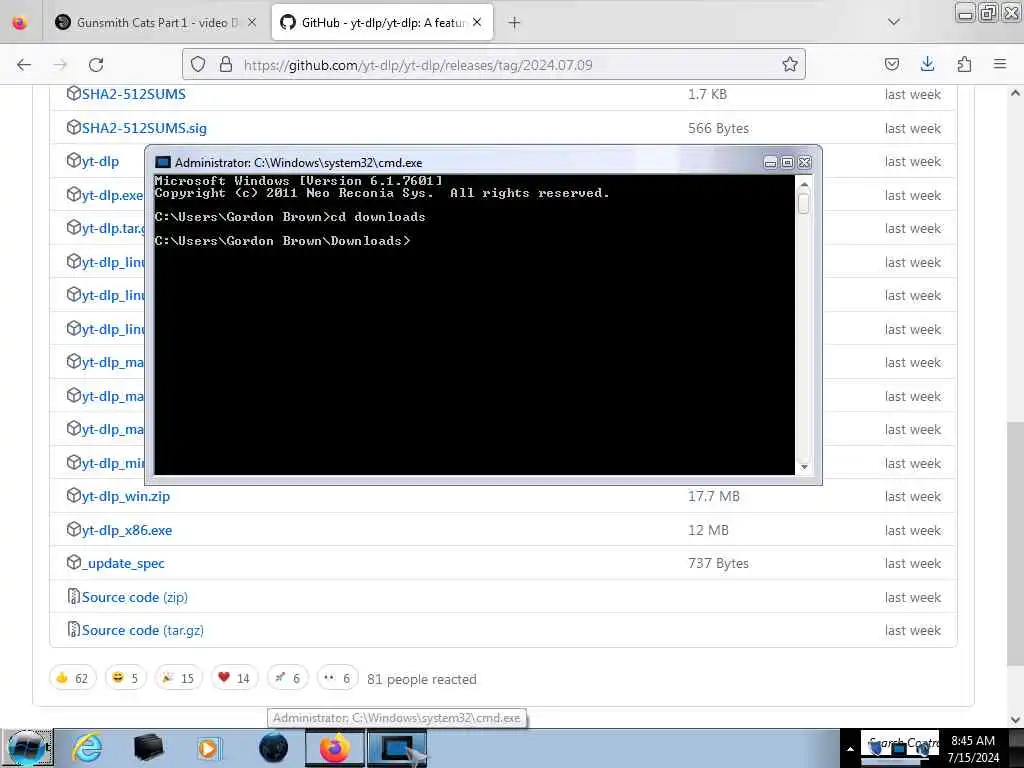Click the cmd window scroll up arrow
The width and height of the screenshot is (1024, 768).
(804, 185)
